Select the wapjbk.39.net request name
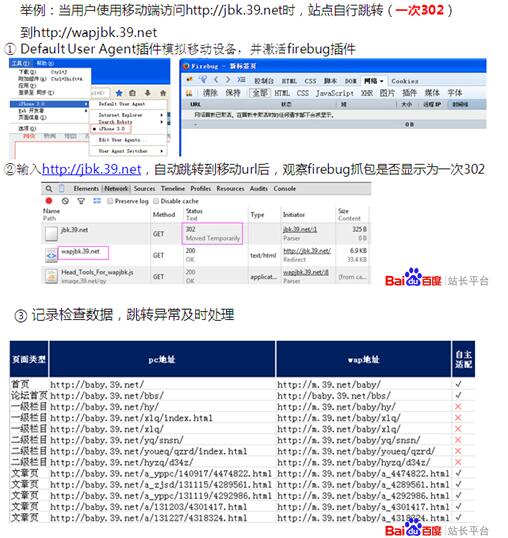Viewport: 508px width, 538px height. click(81, 252)
